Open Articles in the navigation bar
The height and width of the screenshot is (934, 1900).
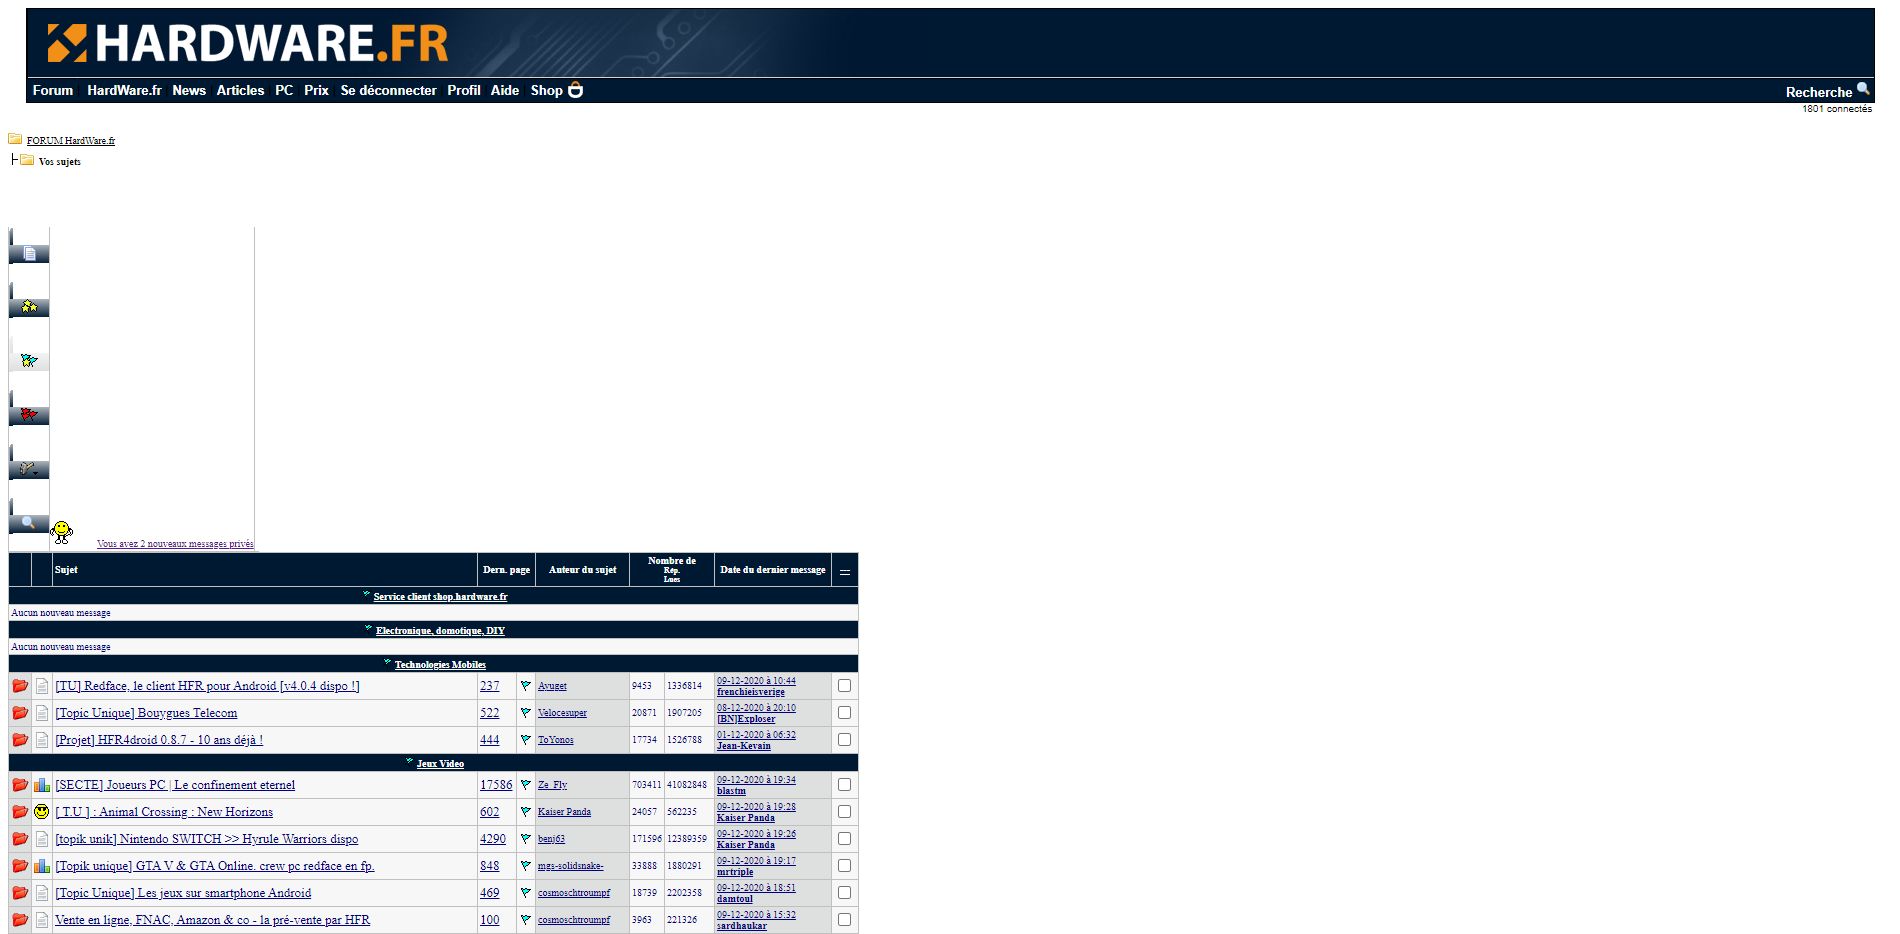pyautogui.click(x=240, y=90)
